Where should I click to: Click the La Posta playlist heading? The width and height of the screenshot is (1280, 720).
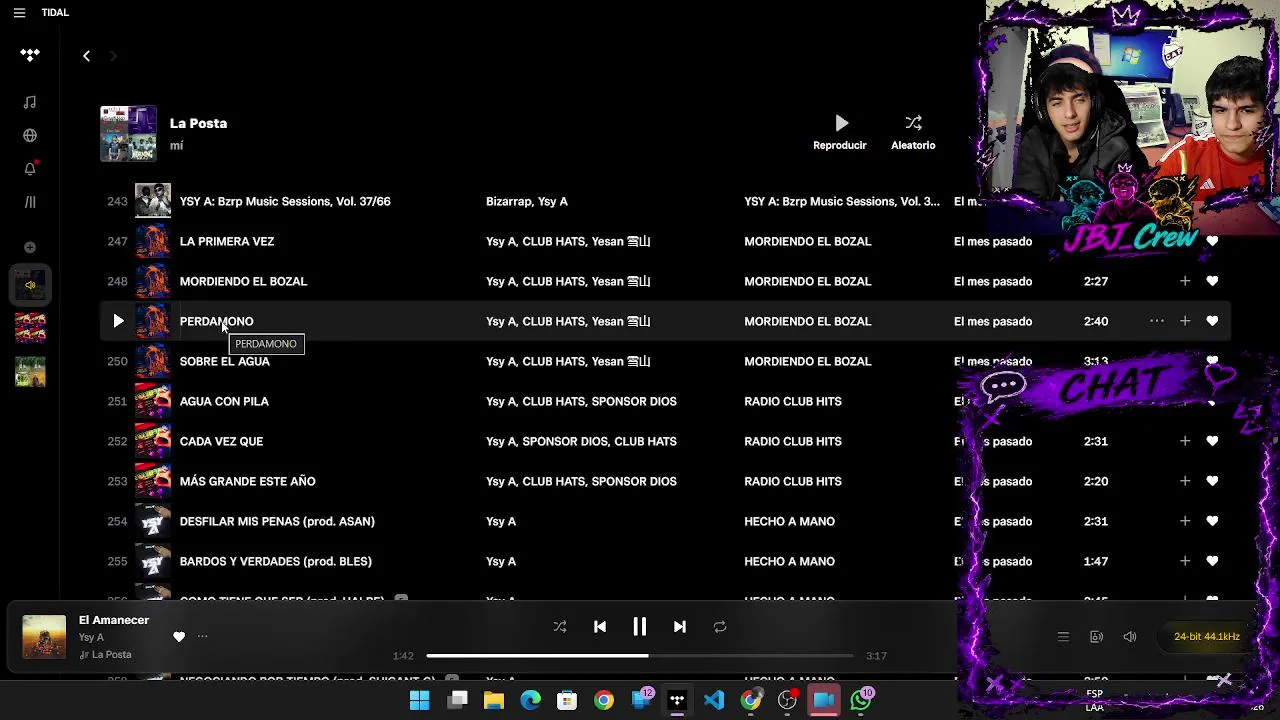point(198,123)
